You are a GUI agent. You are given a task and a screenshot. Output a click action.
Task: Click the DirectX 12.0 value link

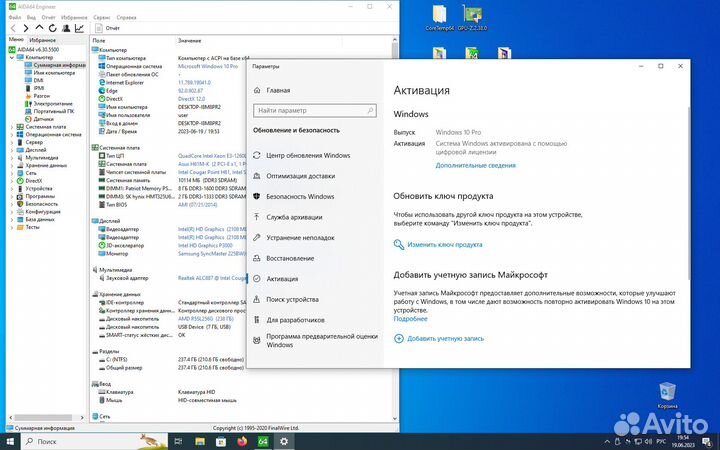[x=191, y=99]
